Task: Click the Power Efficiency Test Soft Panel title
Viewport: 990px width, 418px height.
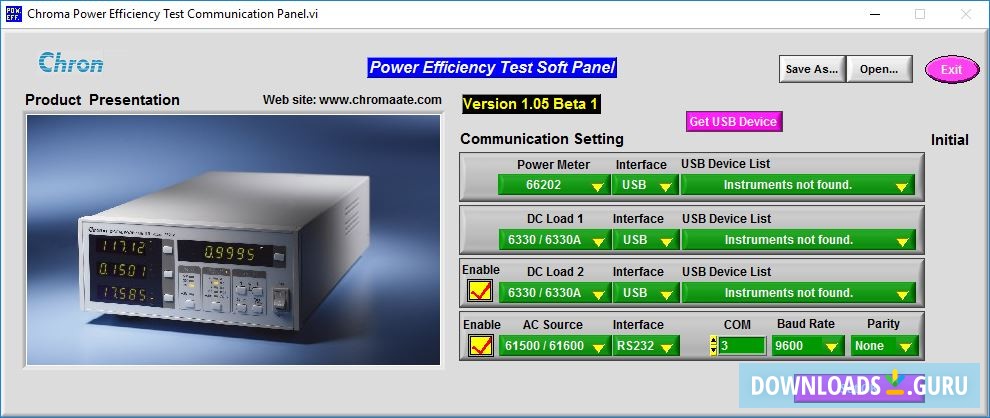Action: [492, 68]
